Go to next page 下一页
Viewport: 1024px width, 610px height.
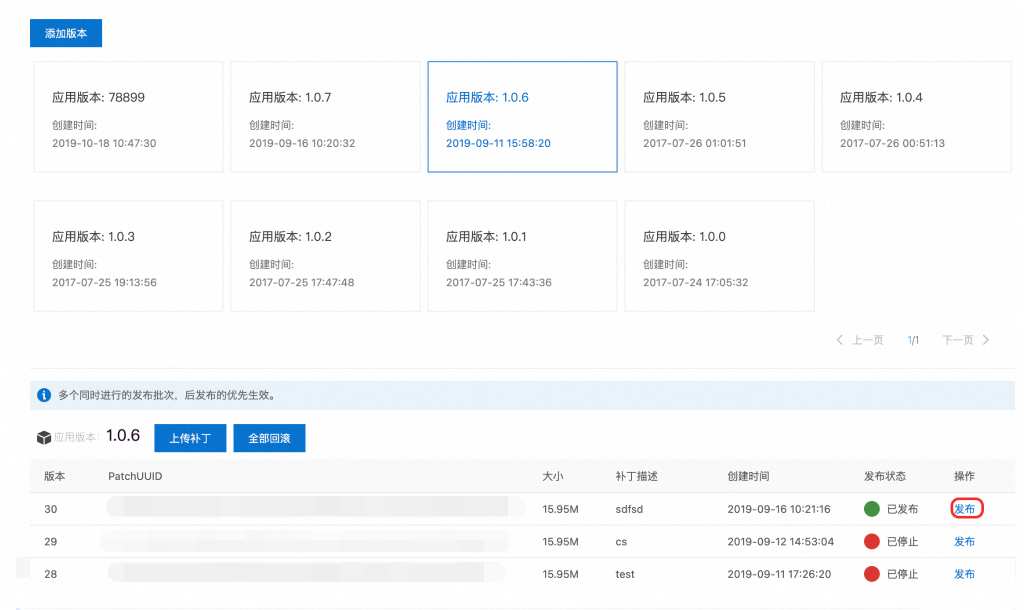click(x=957, y=340)
